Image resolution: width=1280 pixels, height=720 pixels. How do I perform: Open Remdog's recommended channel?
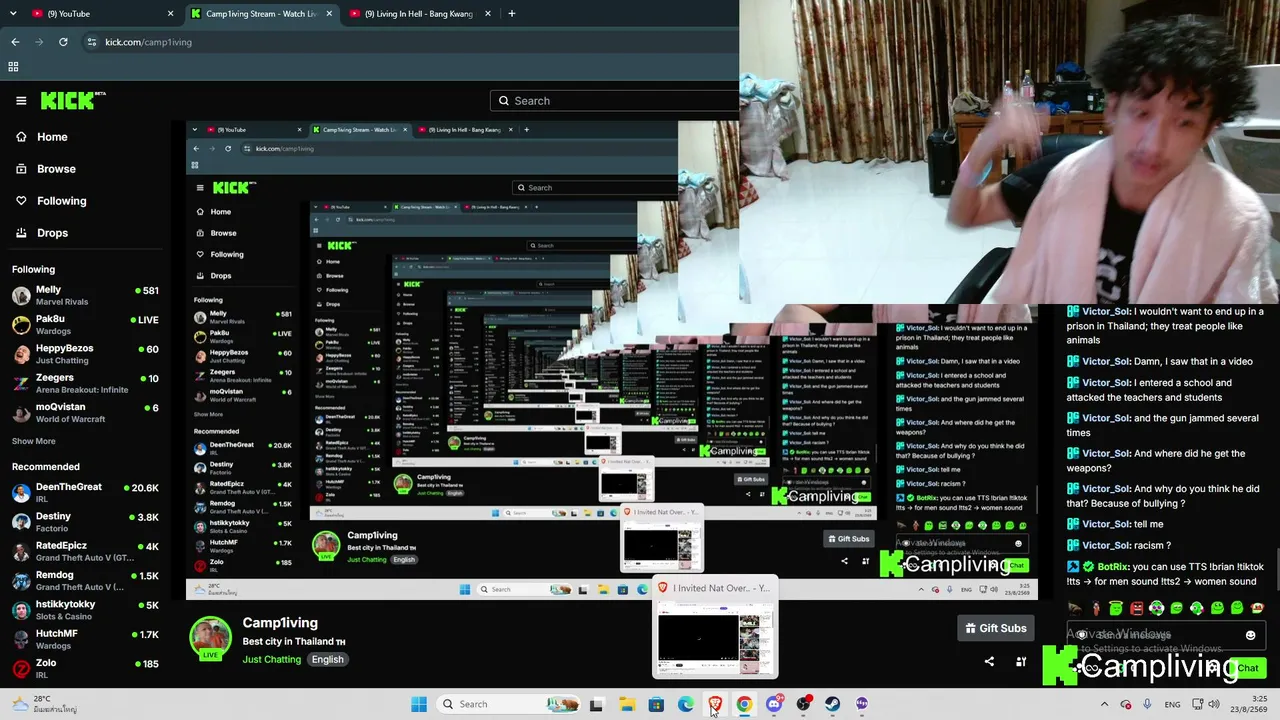point(85,581)
